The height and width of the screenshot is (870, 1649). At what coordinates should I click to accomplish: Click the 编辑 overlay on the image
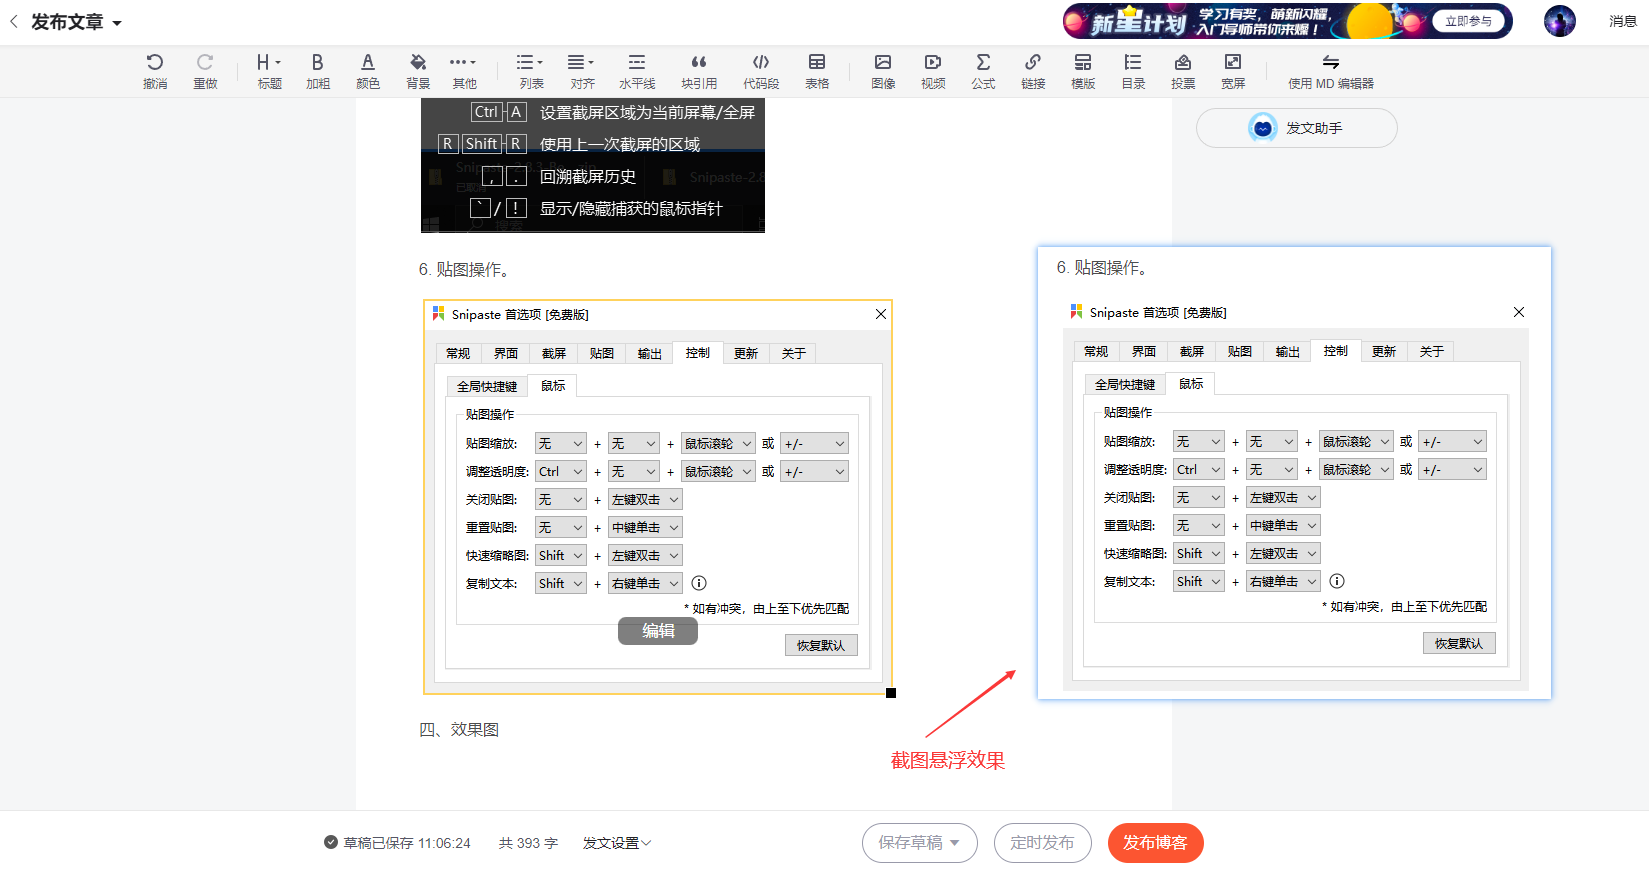tap(658, 631)
